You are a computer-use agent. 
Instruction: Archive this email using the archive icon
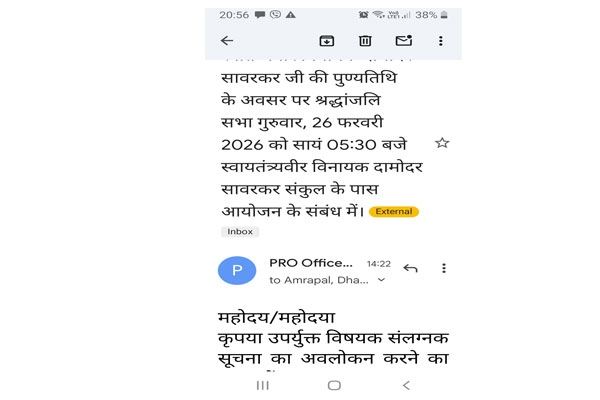(326, 41)
